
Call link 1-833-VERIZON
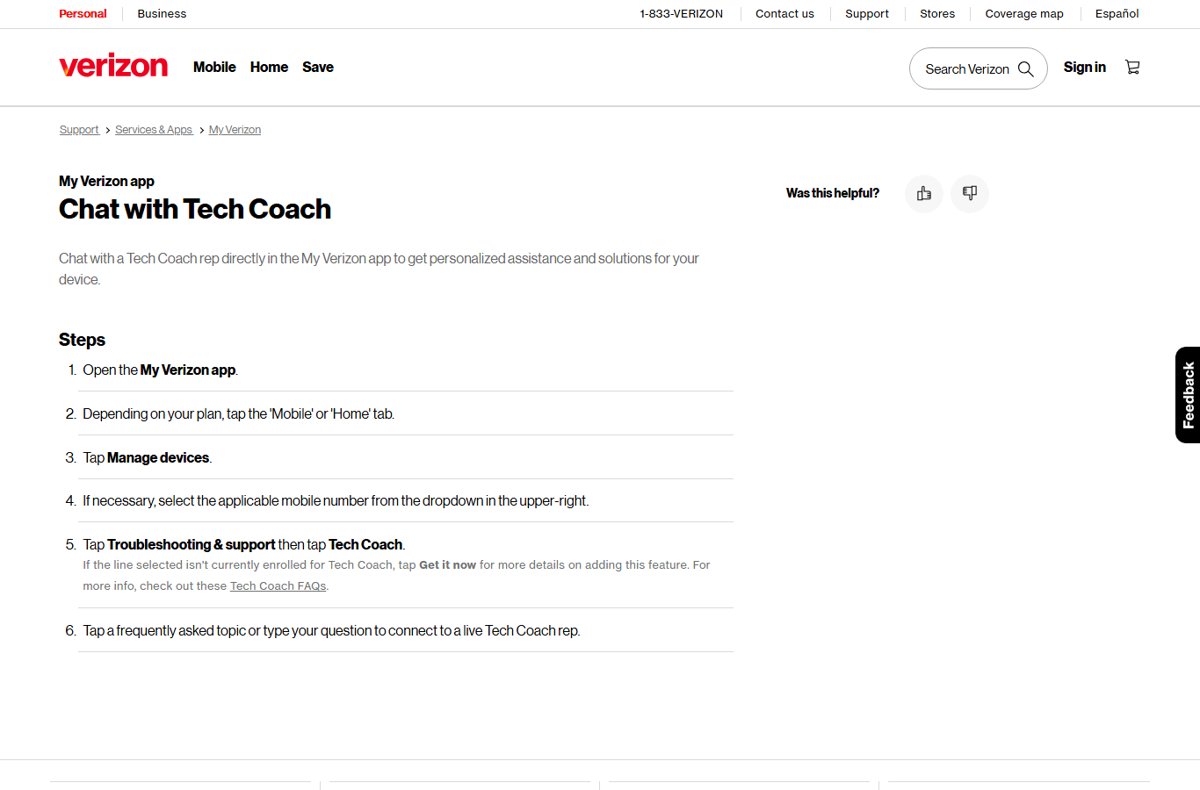coord(681,14)
